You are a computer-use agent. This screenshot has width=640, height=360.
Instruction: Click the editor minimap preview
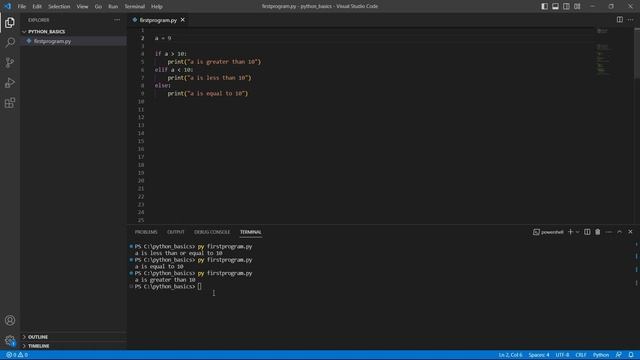(x=603, y=53)
